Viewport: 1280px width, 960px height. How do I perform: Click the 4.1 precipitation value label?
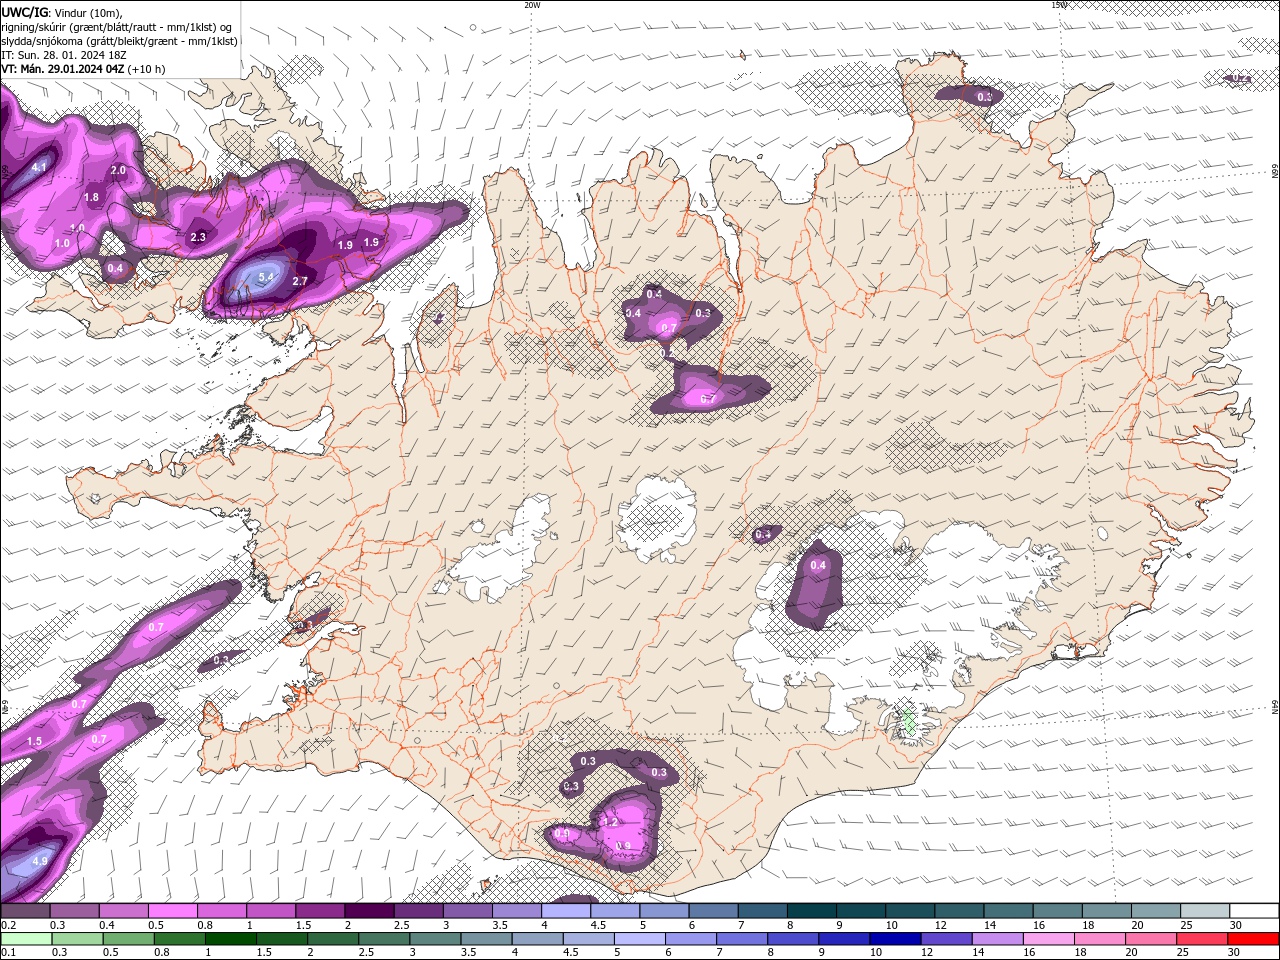point(40,167)
